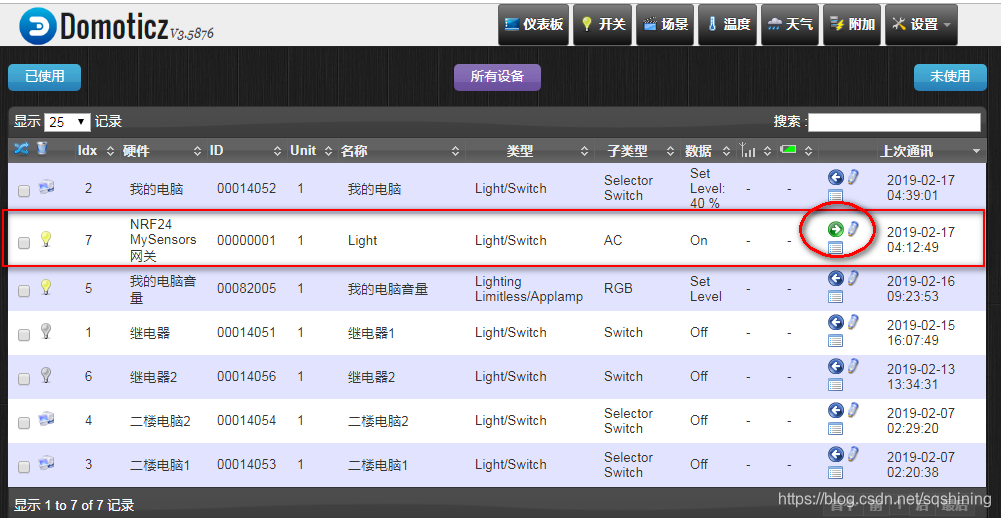This screenshot has height=518, width=1001.
Task: Click the grey bulb icon in 继电器1 row
Action: tap(45, 331)
